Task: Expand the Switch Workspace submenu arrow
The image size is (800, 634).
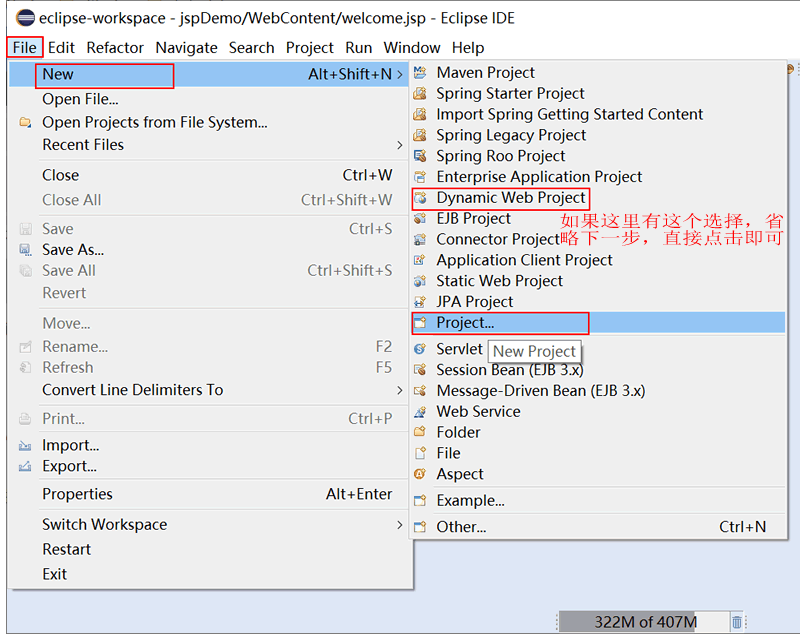Action: tap(399, 525)
